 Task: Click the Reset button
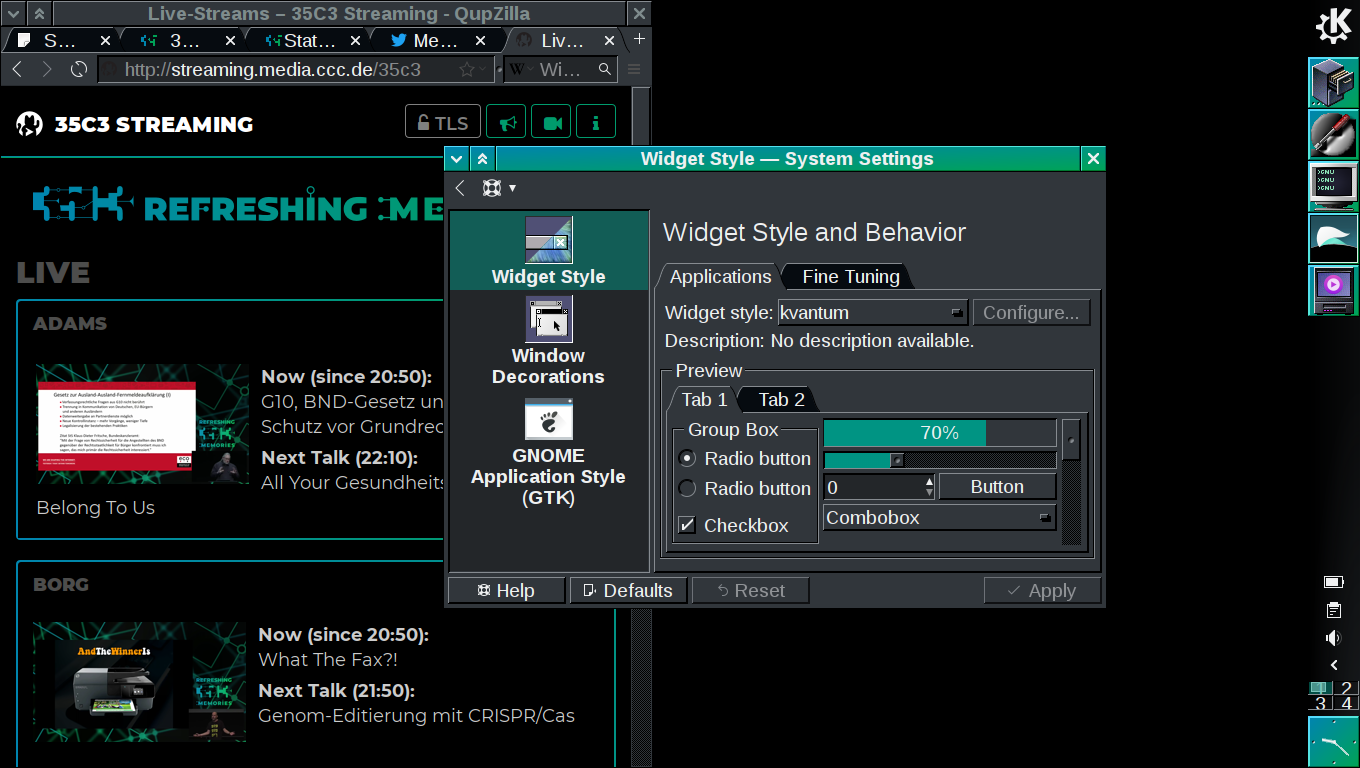point(751,591)
